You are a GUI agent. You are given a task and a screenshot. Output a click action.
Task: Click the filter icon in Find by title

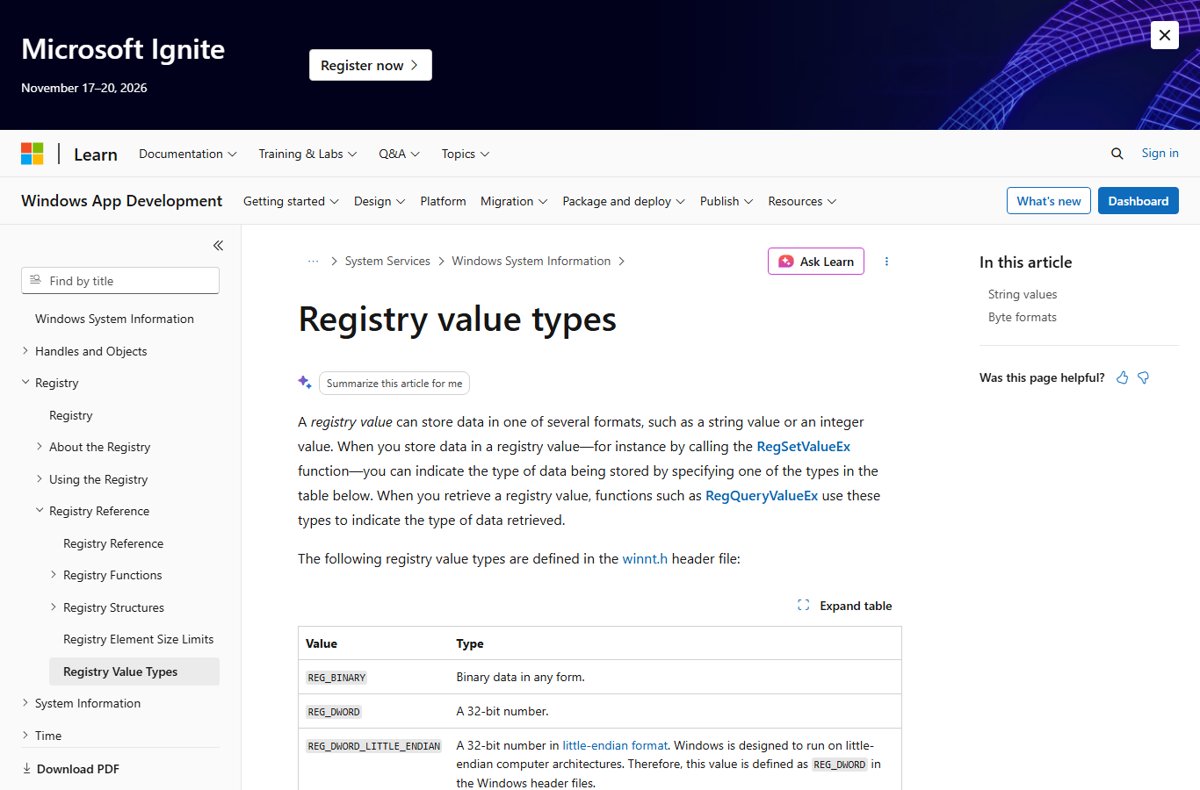click(36, 281)
